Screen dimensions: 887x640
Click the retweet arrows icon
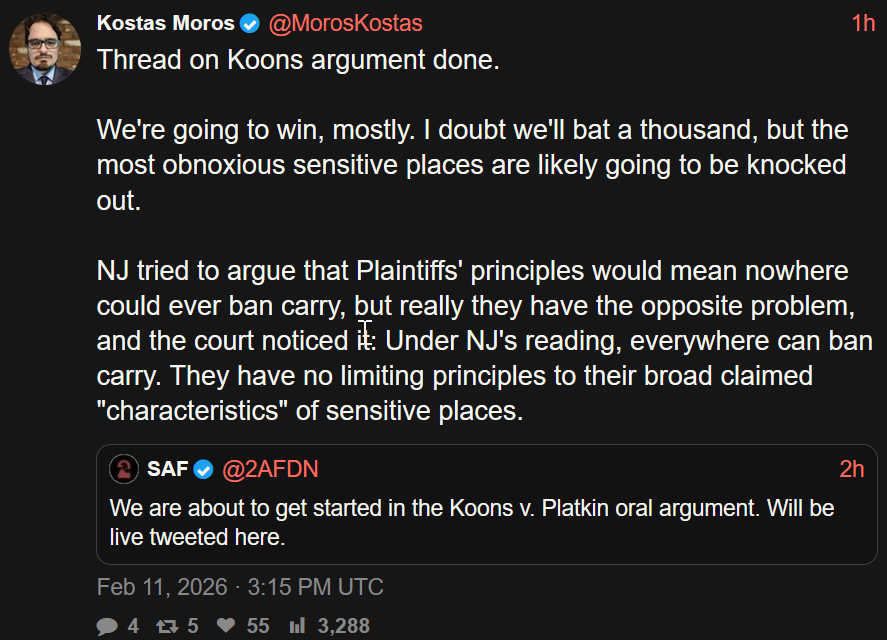point(166,626)
